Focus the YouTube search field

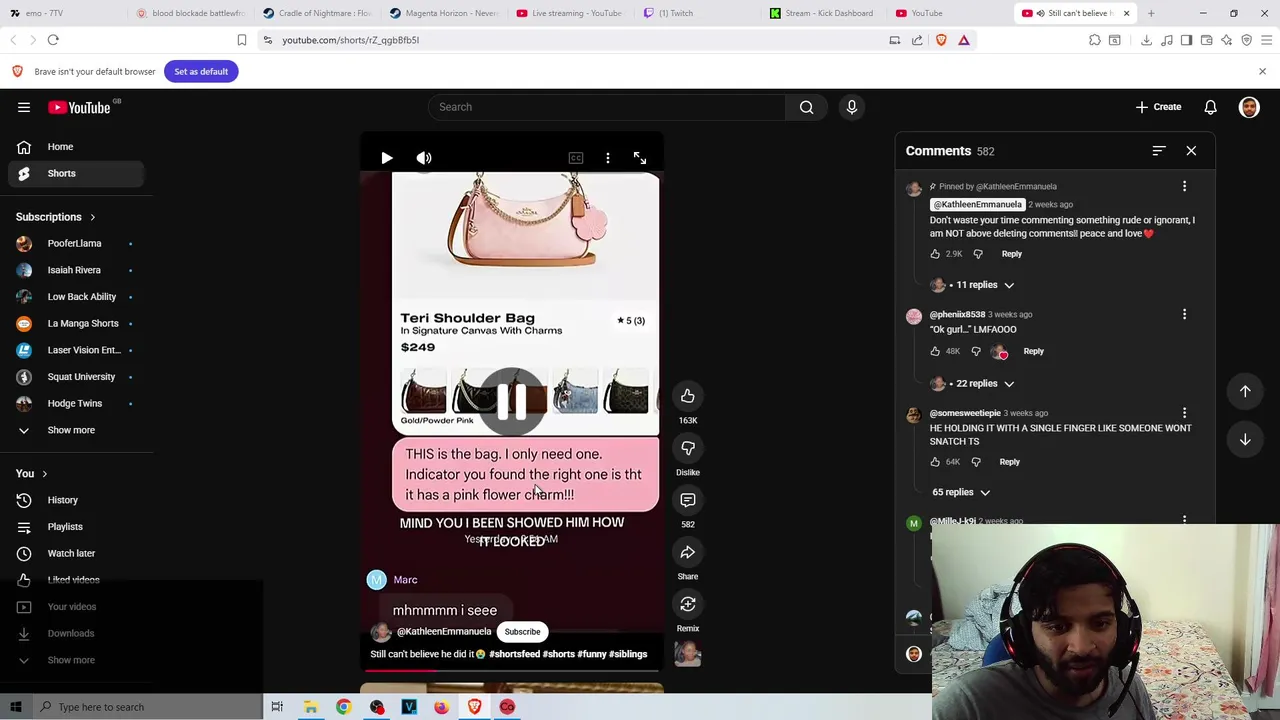(x=606, y=107)
